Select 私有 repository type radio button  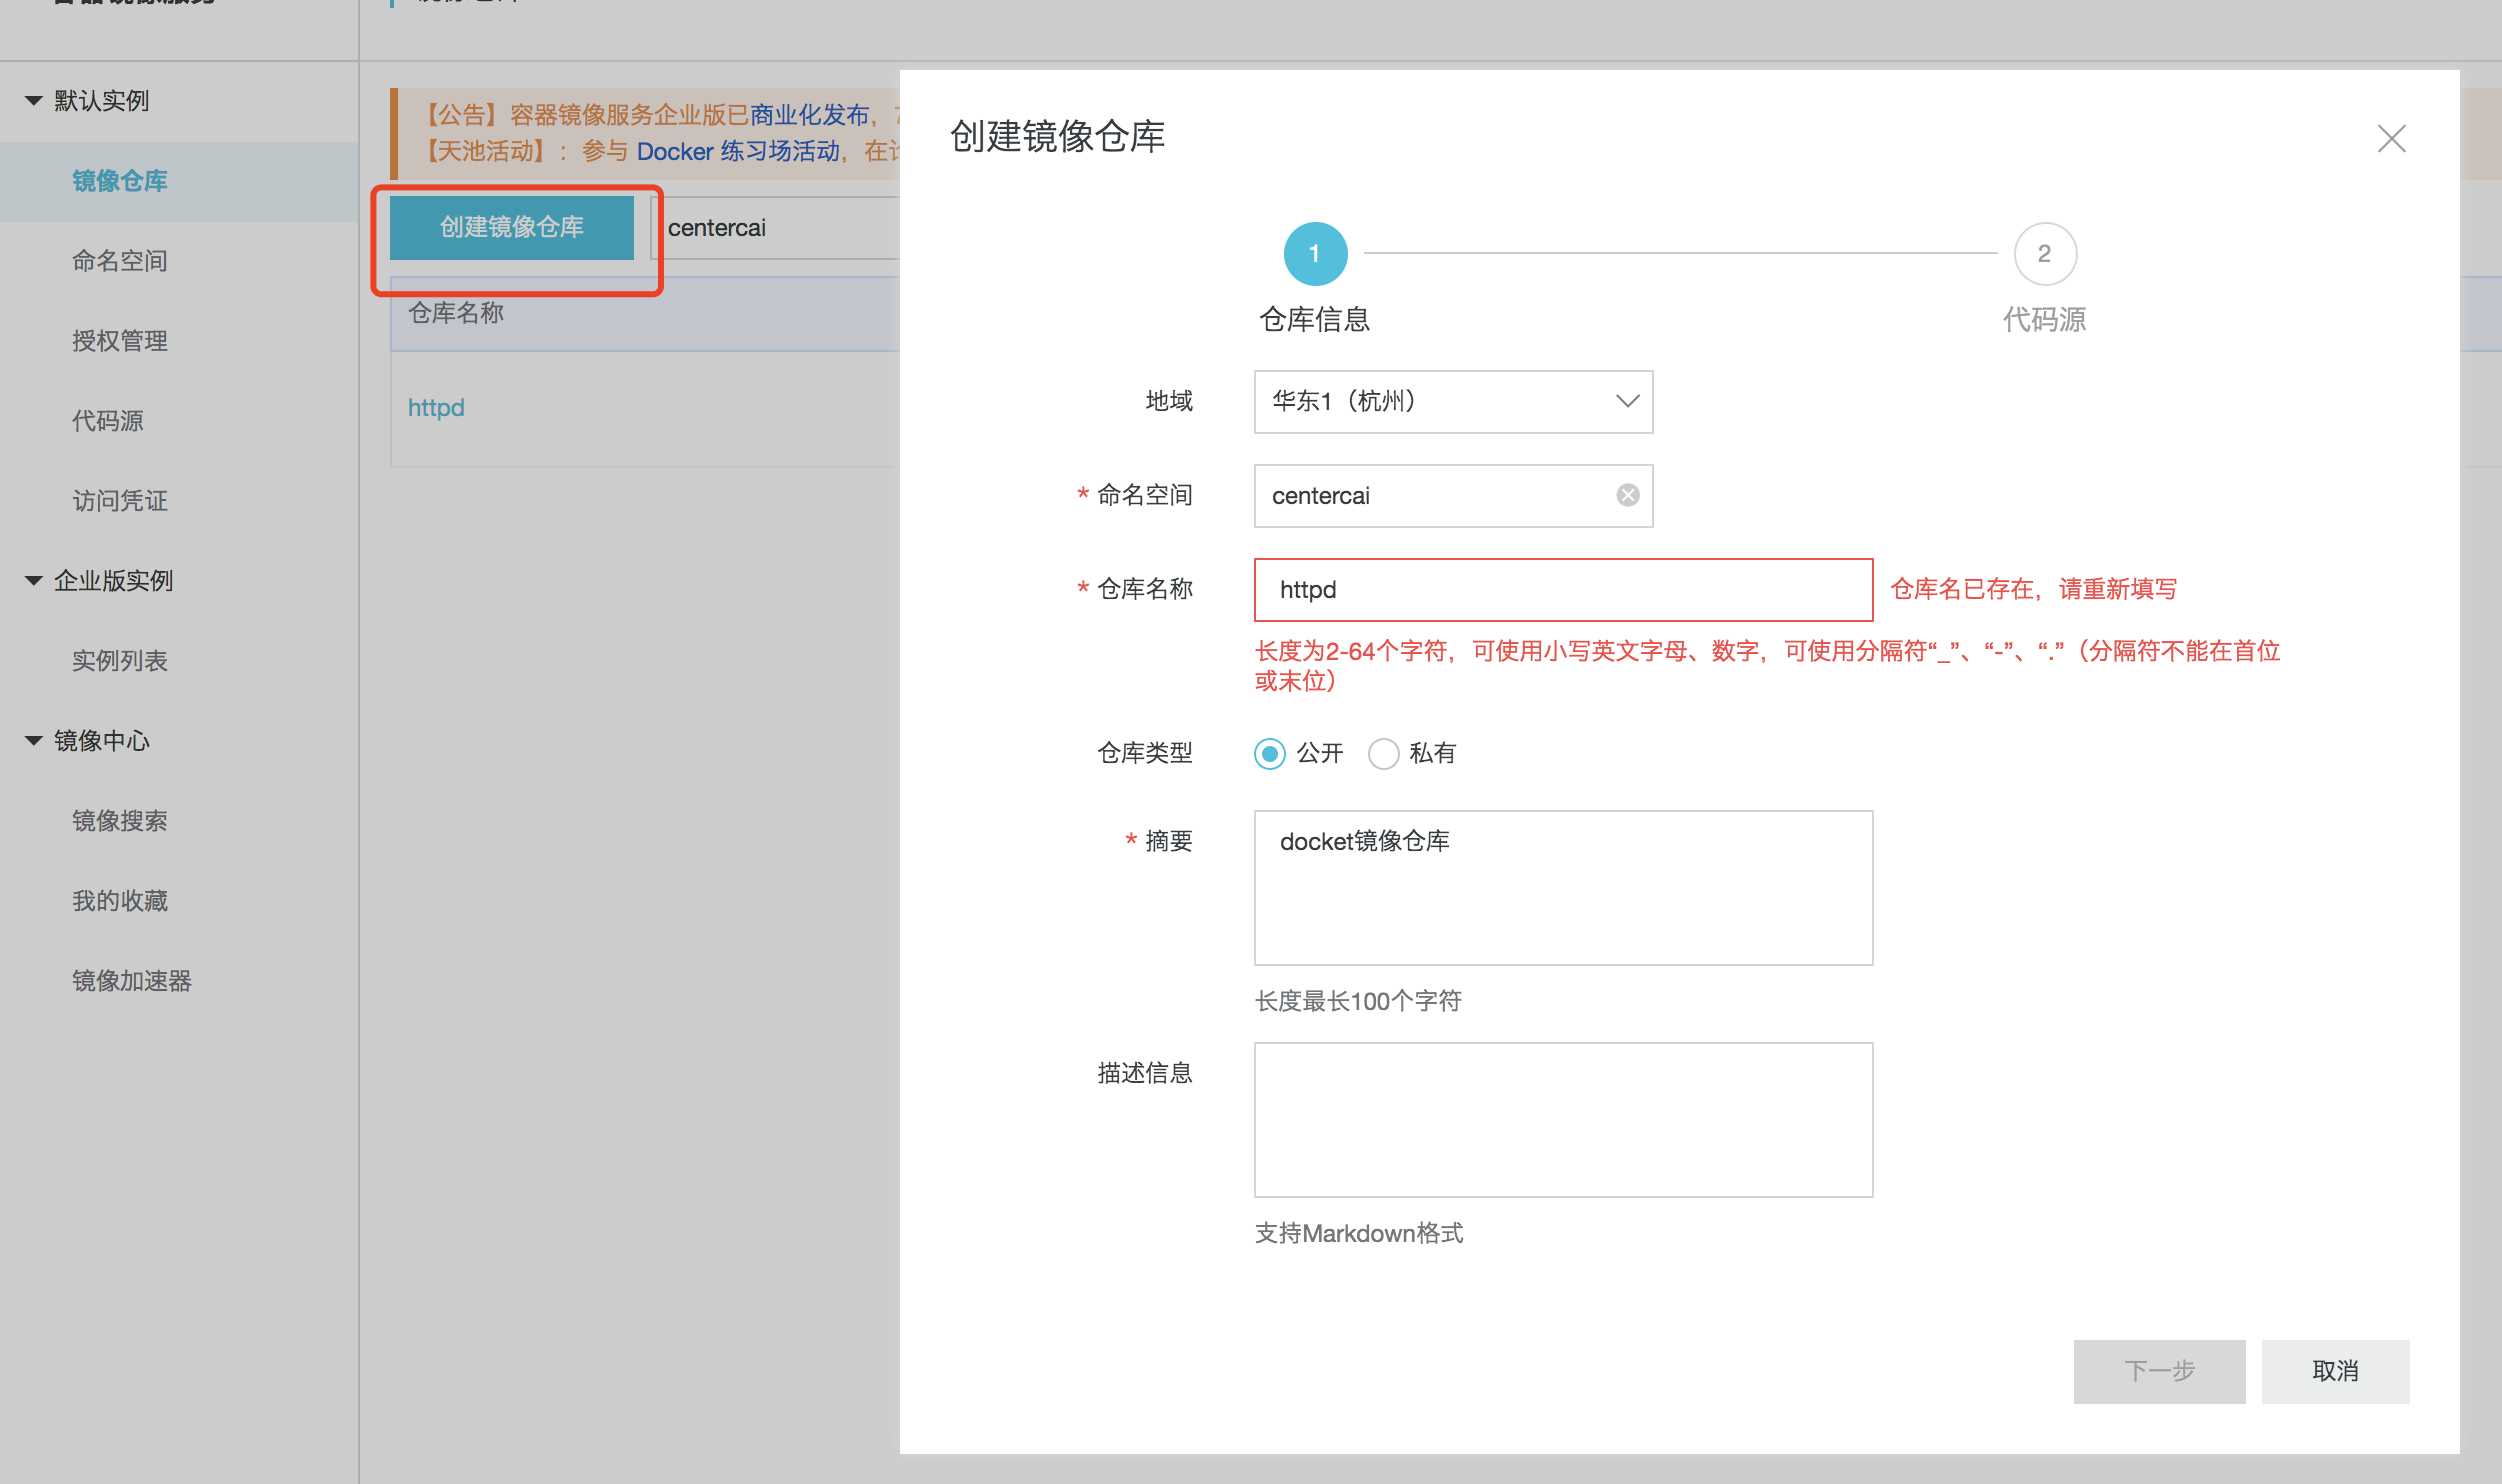(1383, 754)
